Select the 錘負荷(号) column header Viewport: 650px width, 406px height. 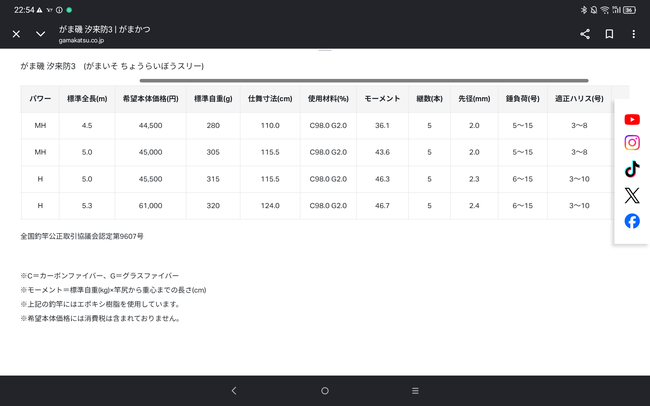[x=522, y=99]
